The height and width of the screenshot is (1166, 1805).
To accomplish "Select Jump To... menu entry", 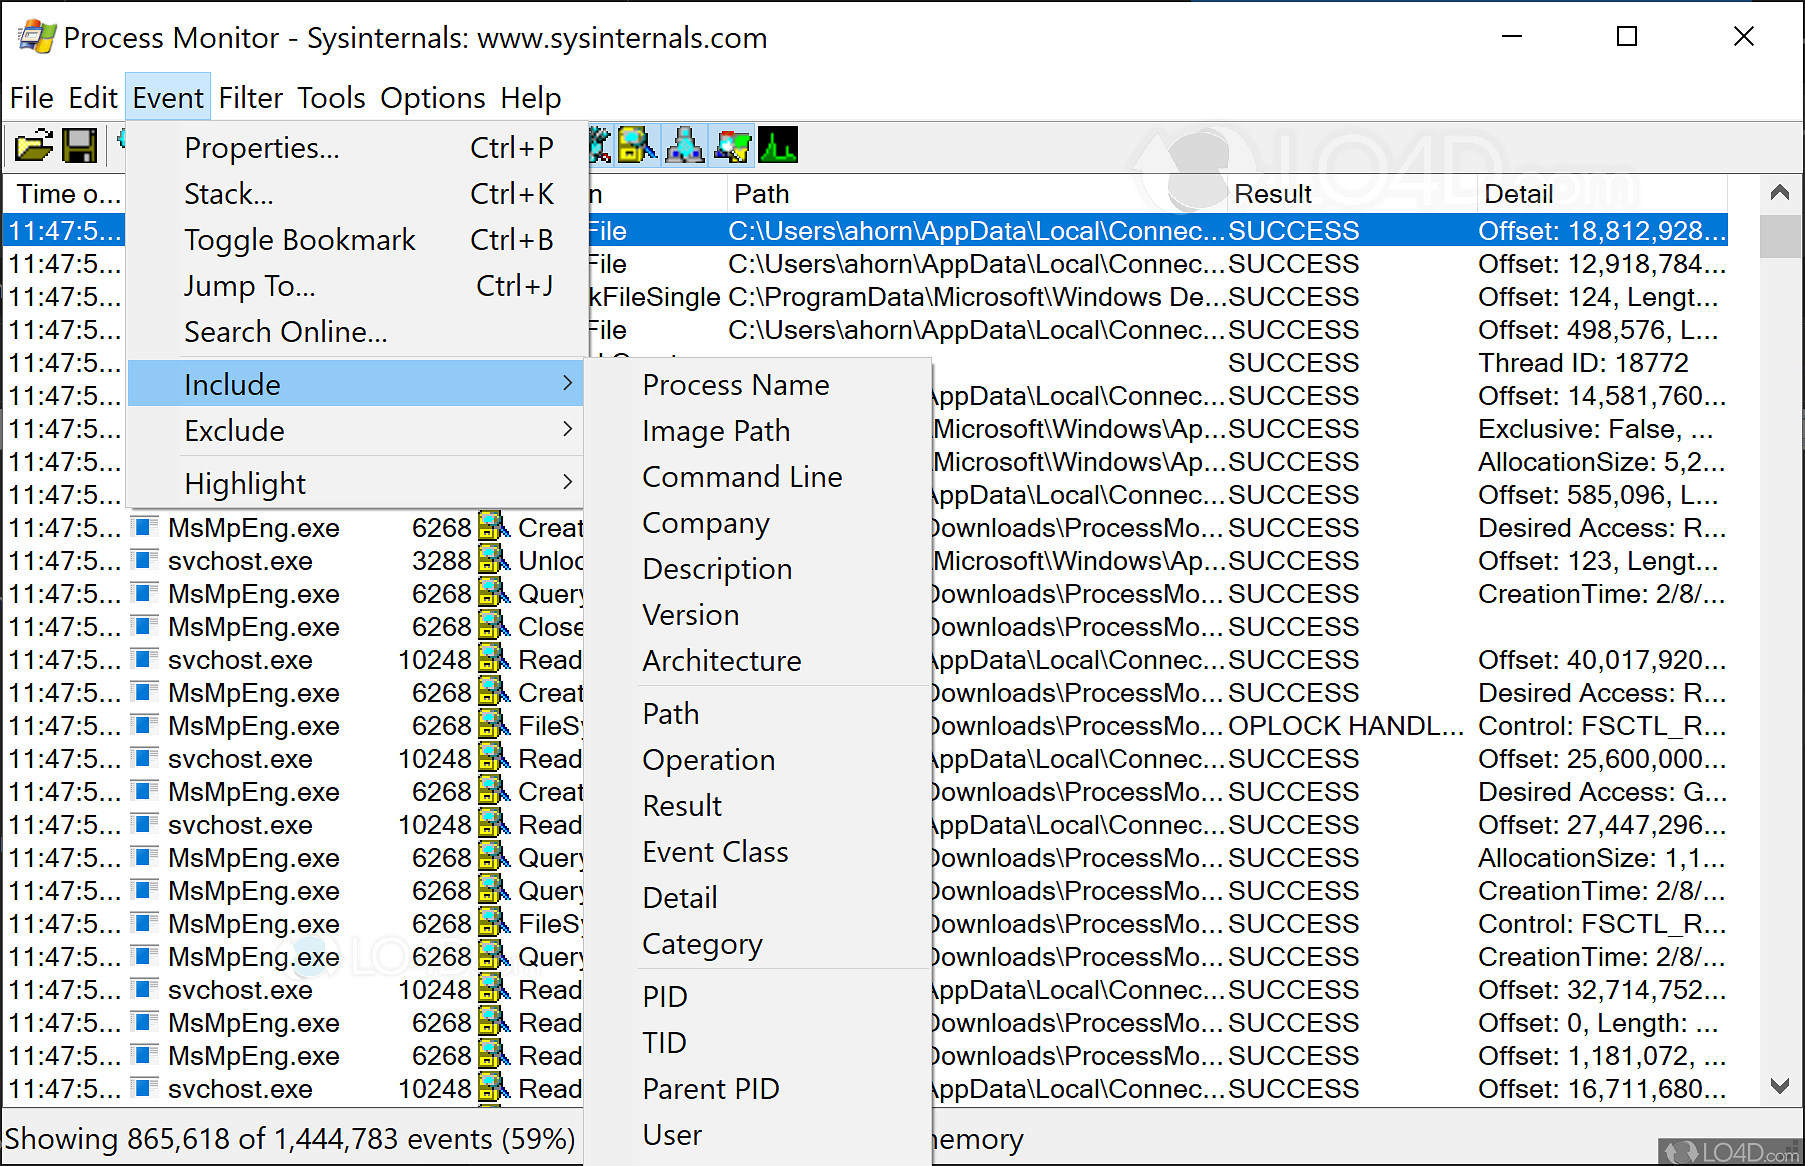I will tap(357, 286).
